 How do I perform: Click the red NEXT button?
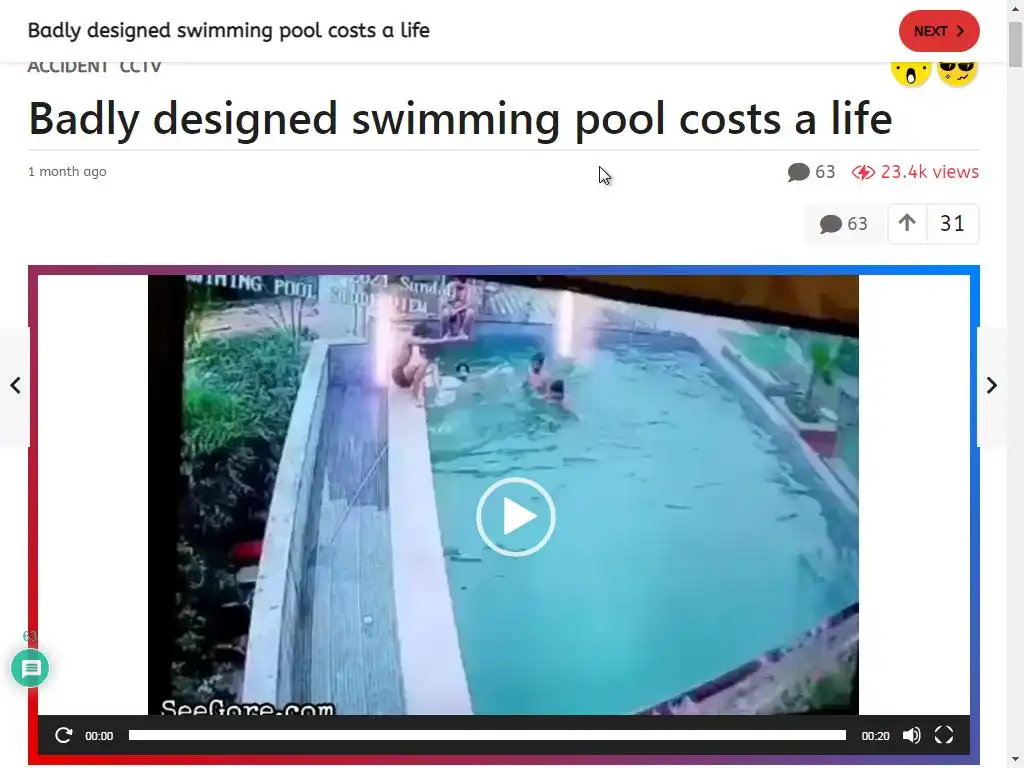pos(938,31)
